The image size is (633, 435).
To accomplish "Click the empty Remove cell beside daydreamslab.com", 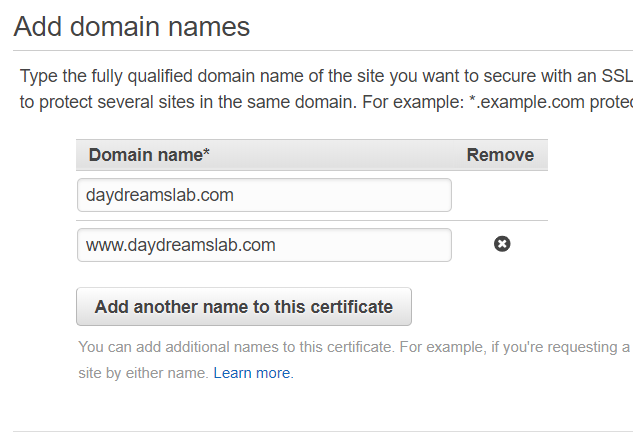I will pos(500,195).
